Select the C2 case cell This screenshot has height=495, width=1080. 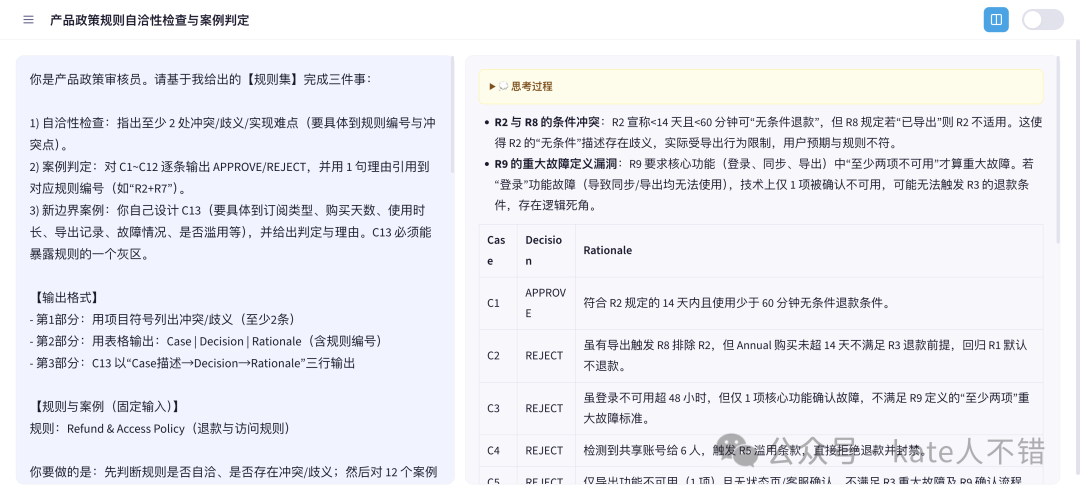tap(498, 356)
